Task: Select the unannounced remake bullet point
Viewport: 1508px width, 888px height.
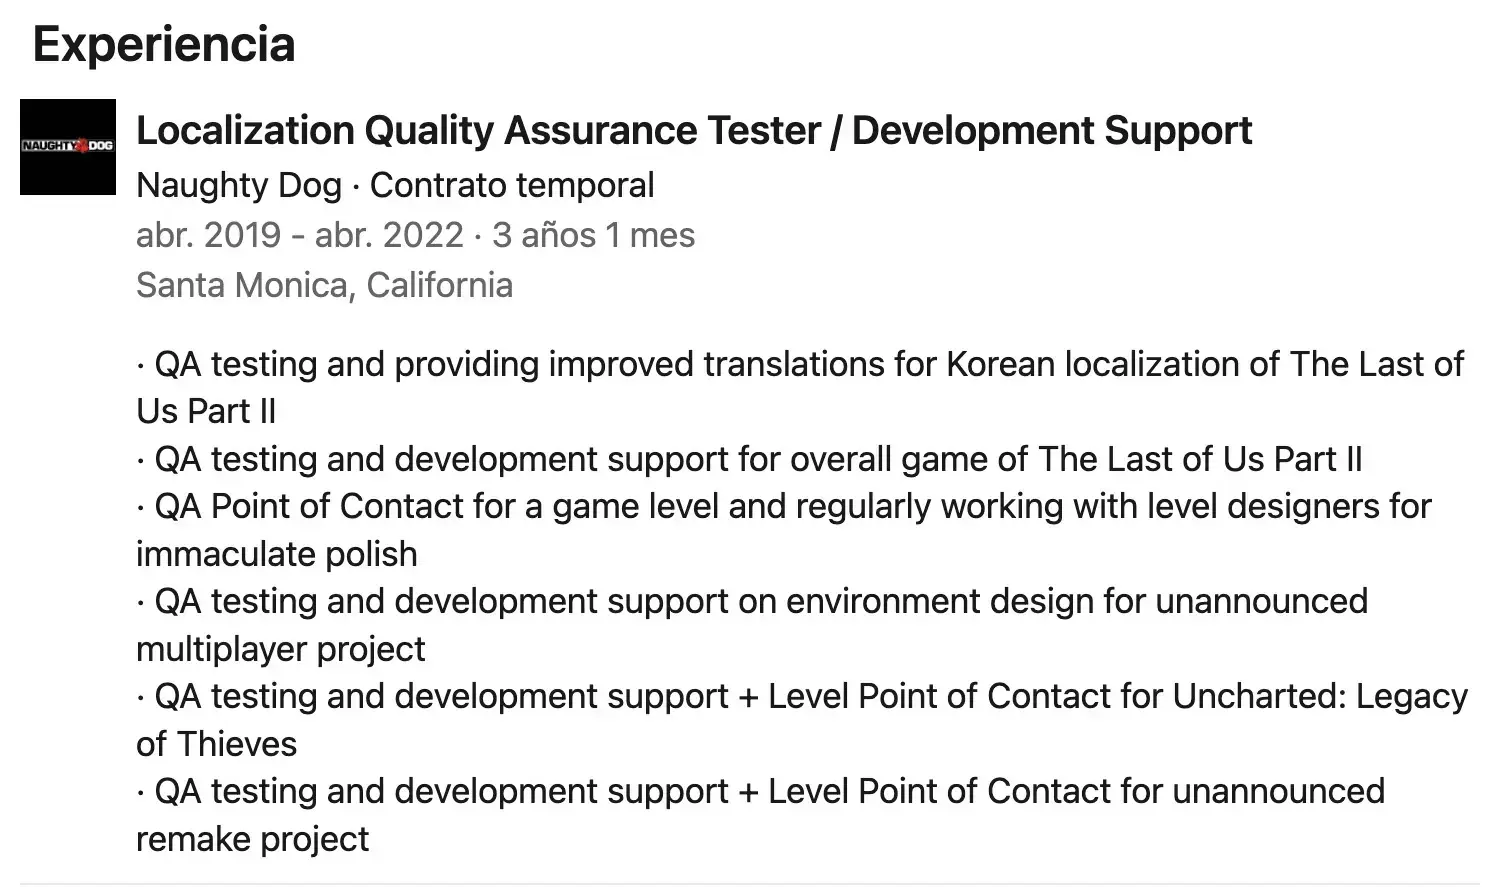Action: coord(761,791)
